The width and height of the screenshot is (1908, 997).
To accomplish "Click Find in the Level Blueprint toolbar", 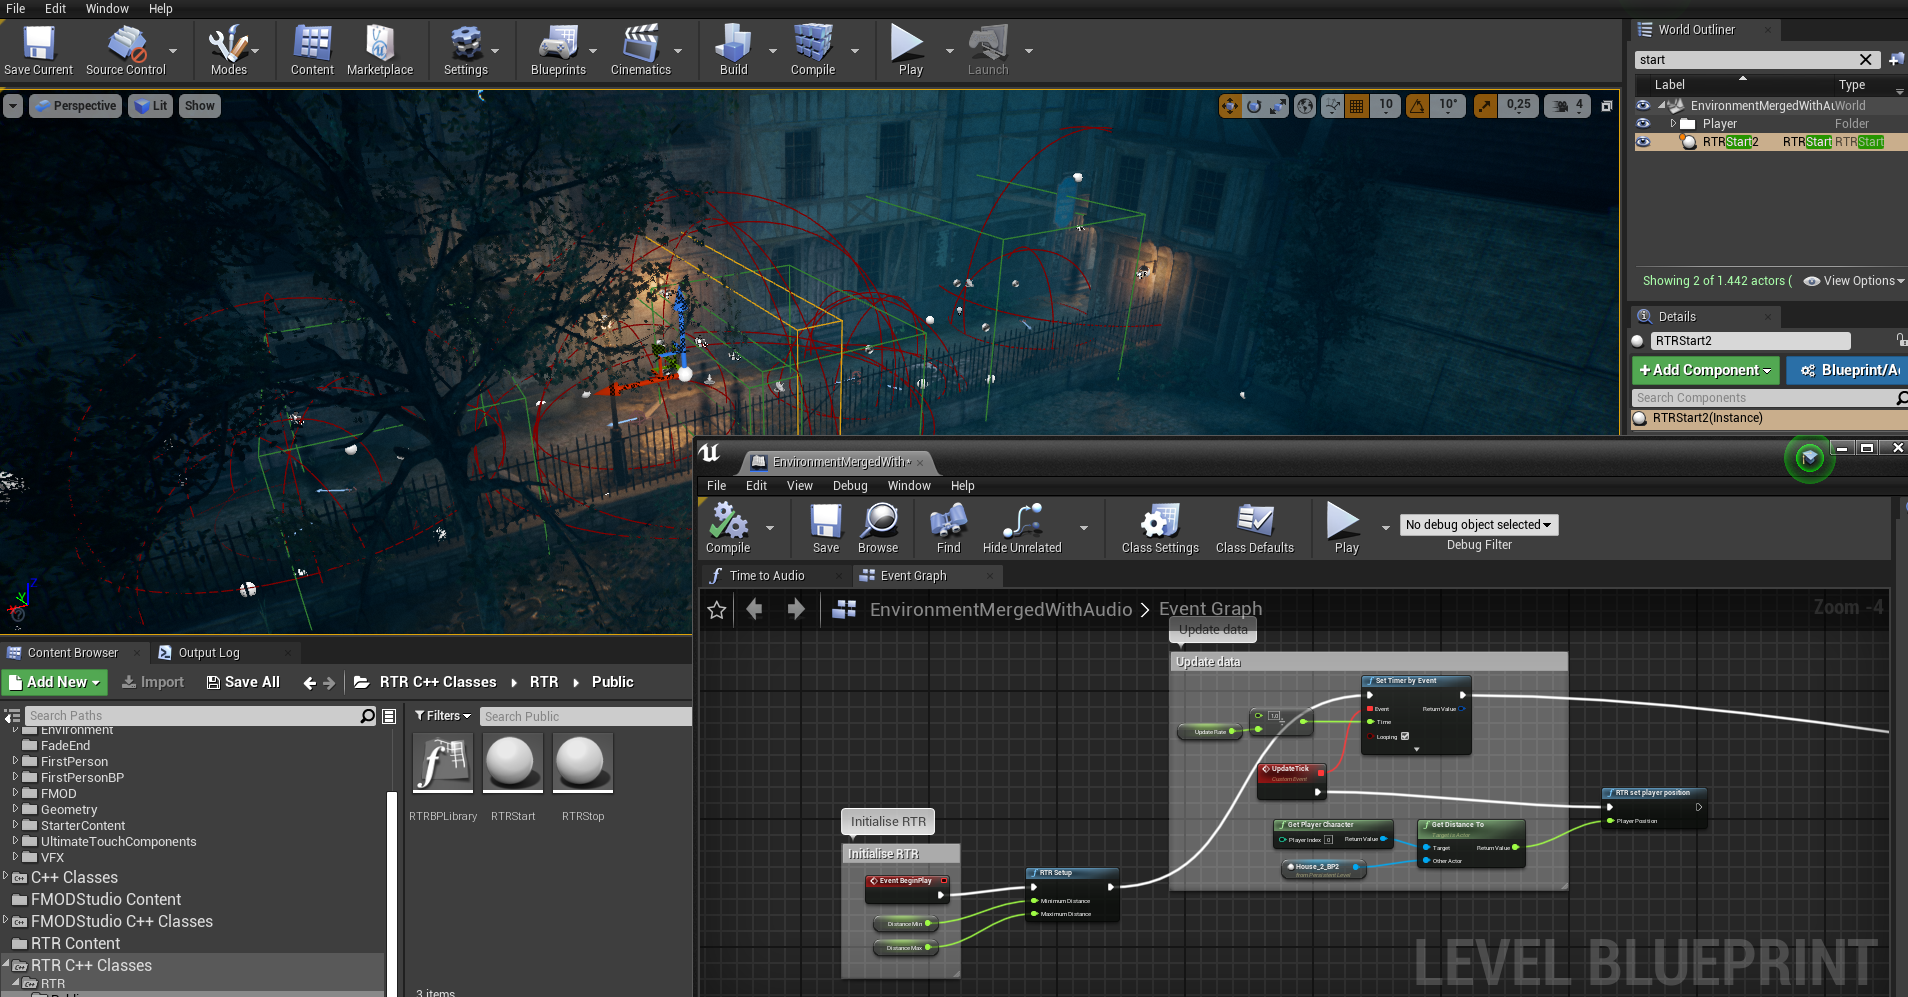I will tap(948, 528).
